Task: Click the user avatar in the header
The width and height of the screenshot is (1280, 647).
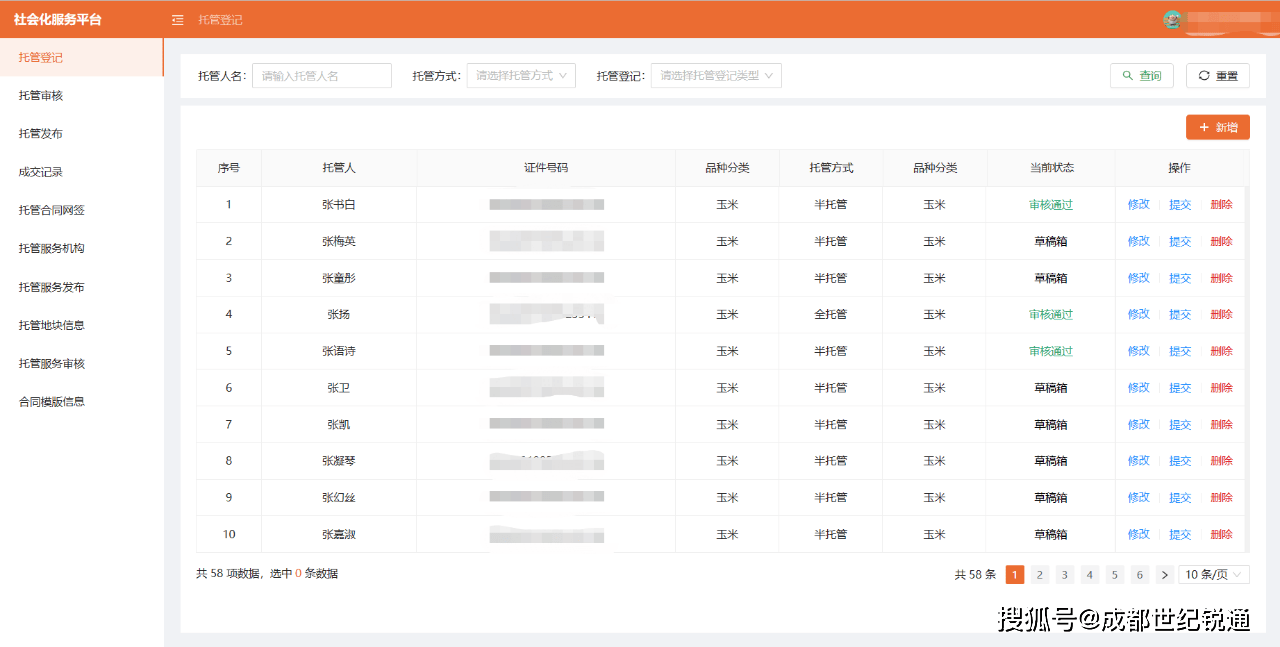Action: point(1172,19)
